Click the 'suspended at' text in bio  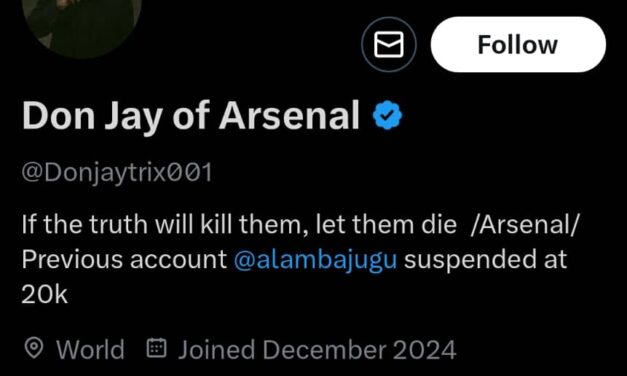coord(485,260)
